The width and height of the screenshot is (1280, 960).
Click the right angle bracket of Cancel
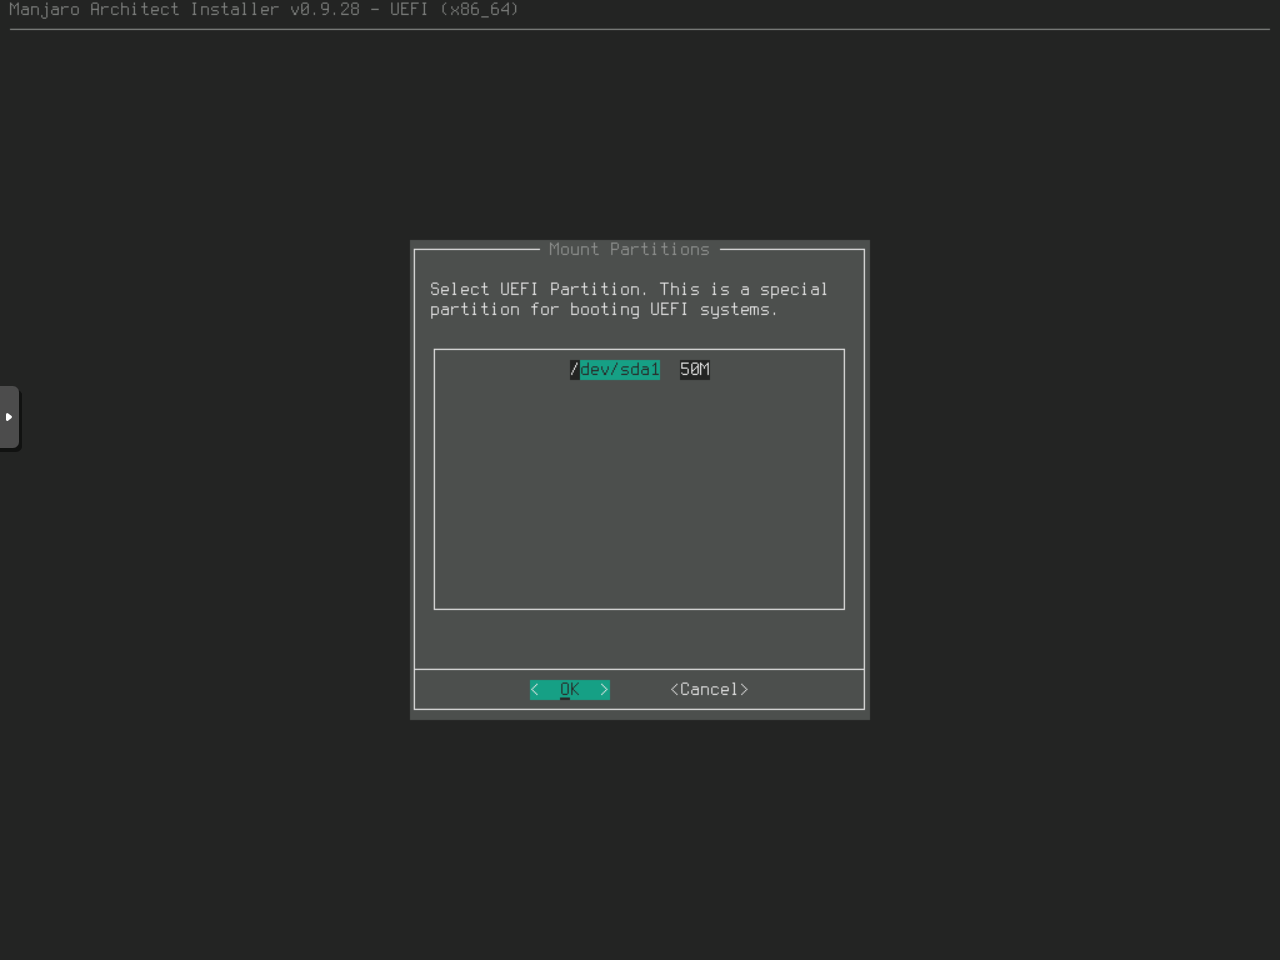tap(744, 690)
